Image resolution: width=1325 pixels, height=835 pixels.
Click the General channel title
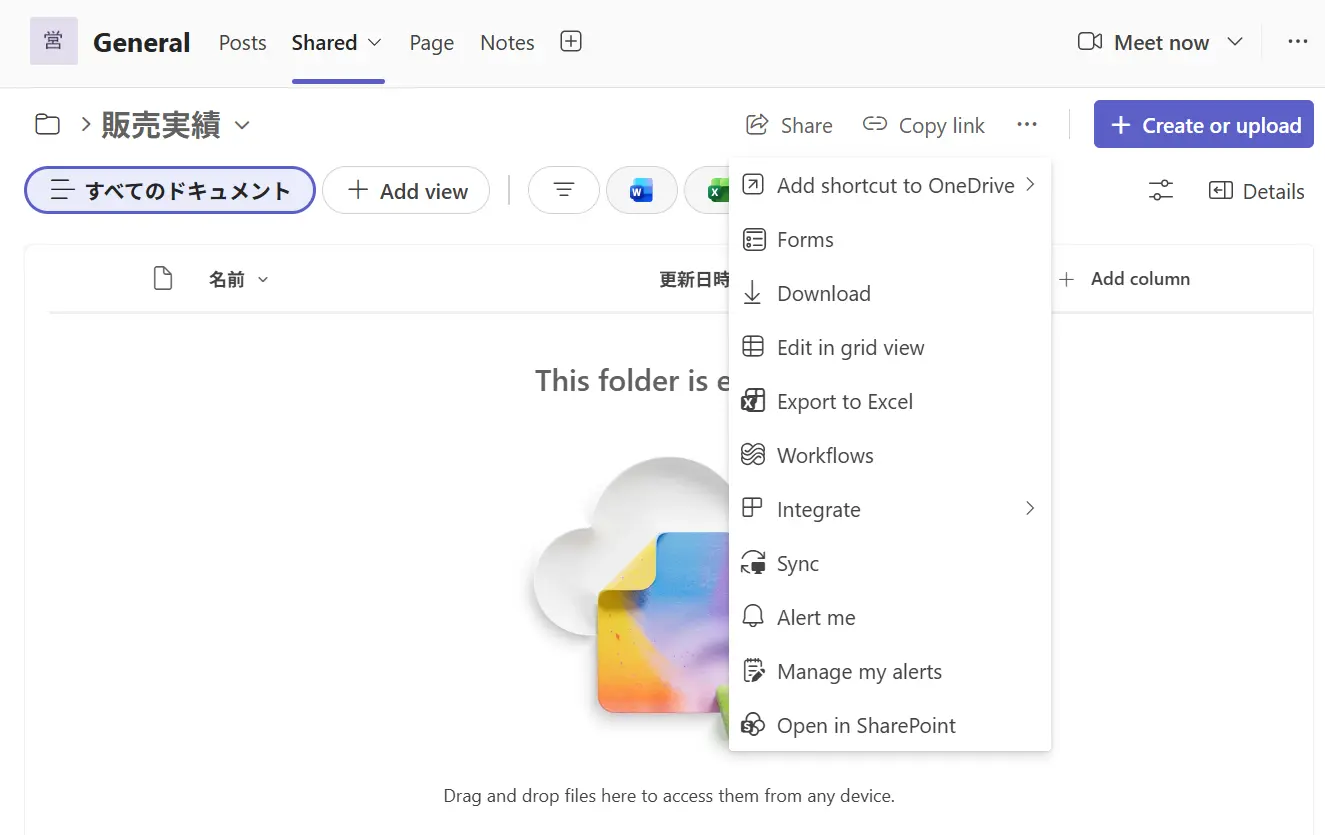(x=142, y=42)
